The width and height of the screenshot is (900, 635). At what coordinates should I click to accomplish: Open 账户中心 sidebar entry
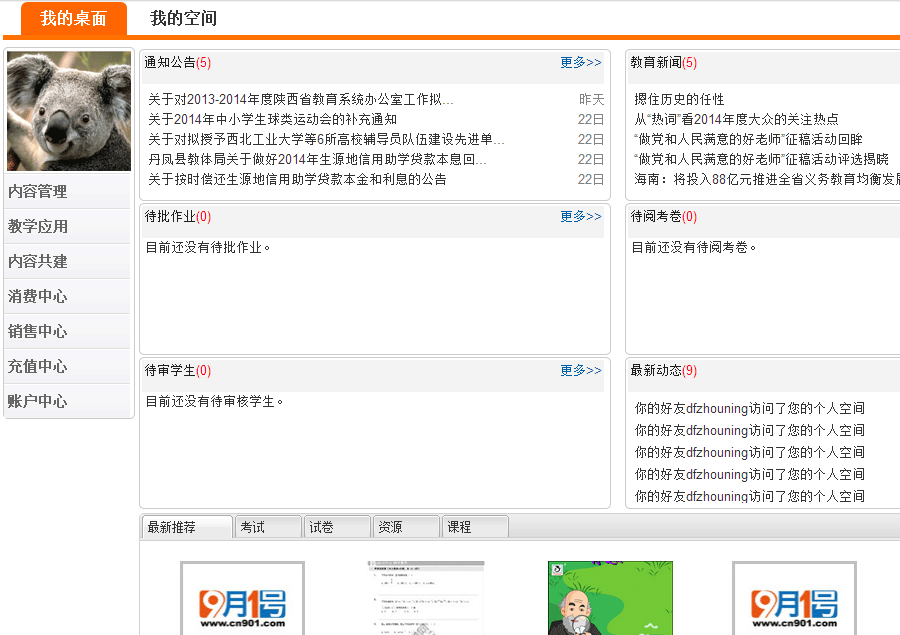38,401
